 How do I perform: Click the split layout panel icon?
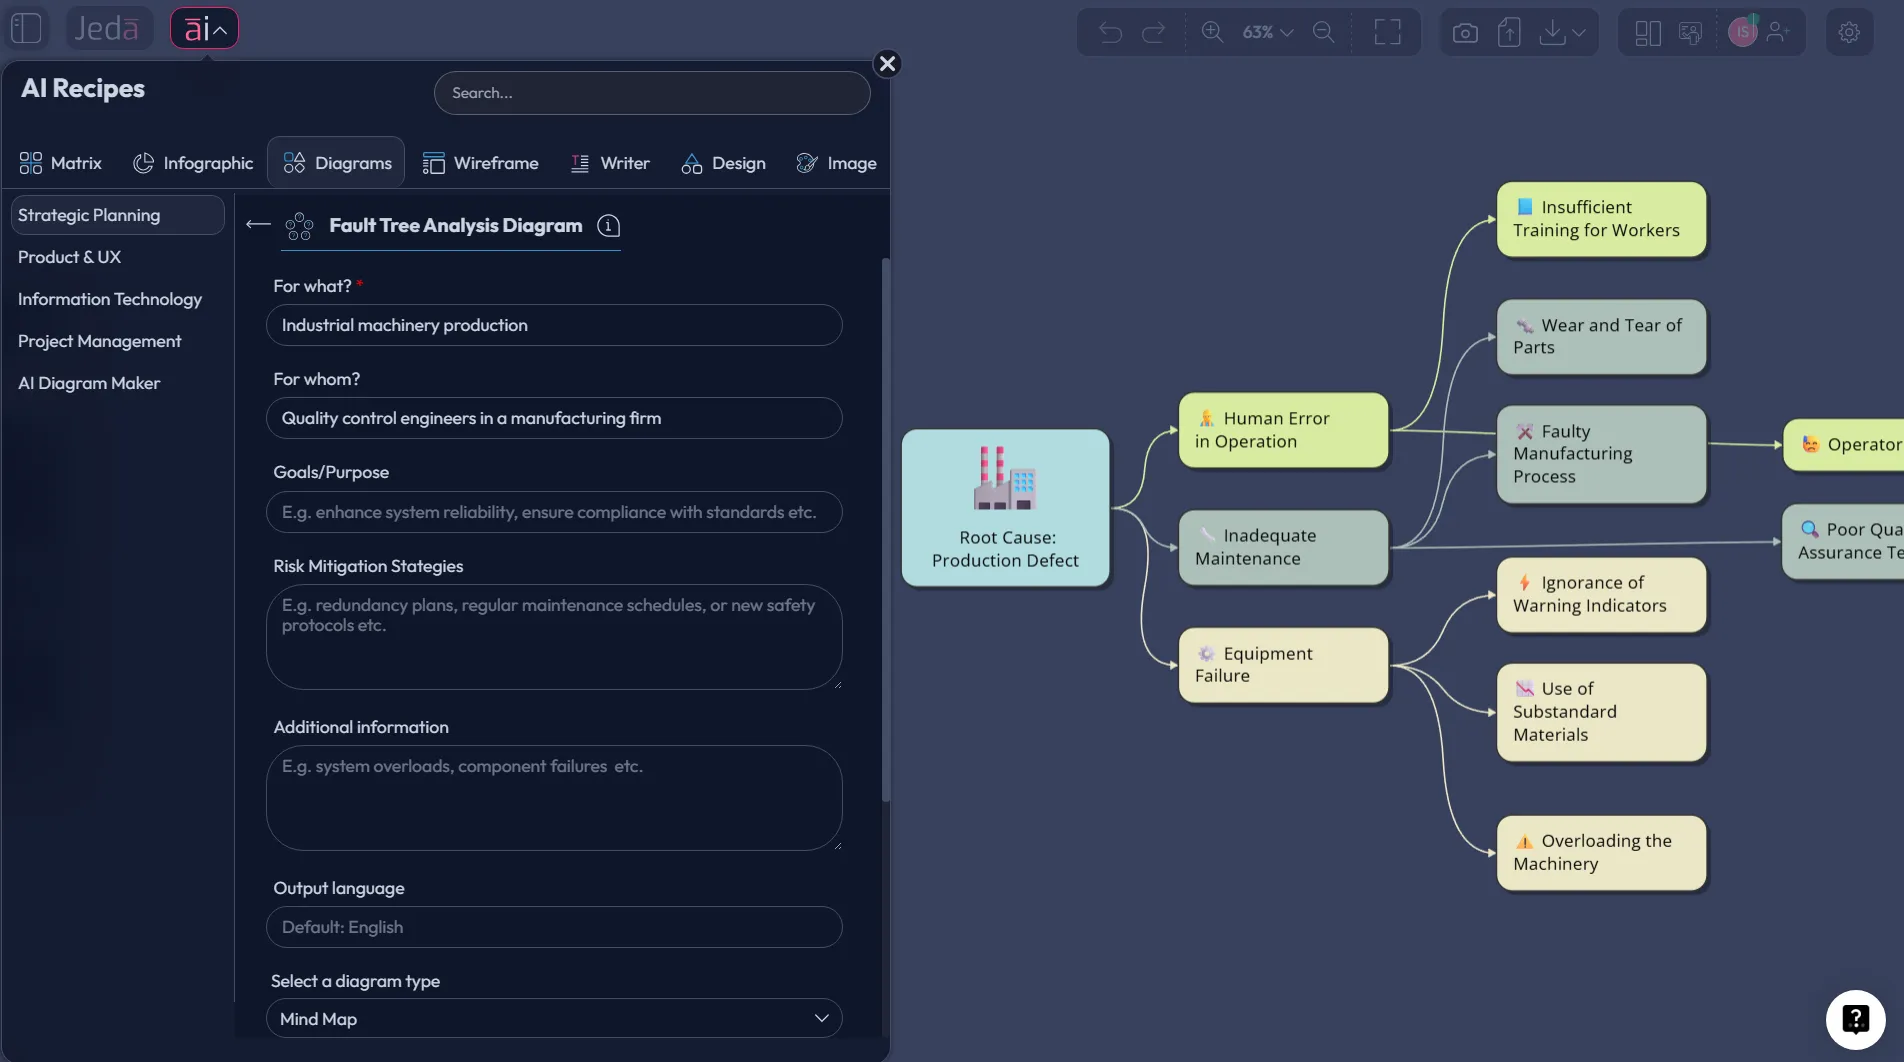(x=1645, y=31)
